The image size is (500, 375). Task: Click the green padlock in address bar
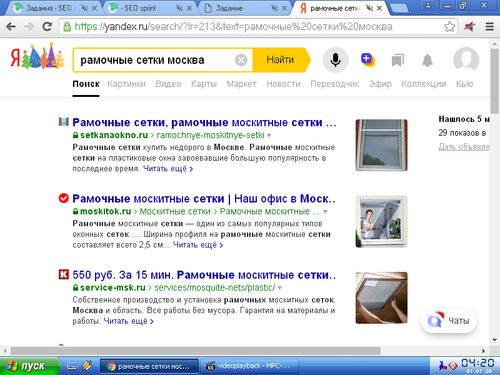coord(67,27)
